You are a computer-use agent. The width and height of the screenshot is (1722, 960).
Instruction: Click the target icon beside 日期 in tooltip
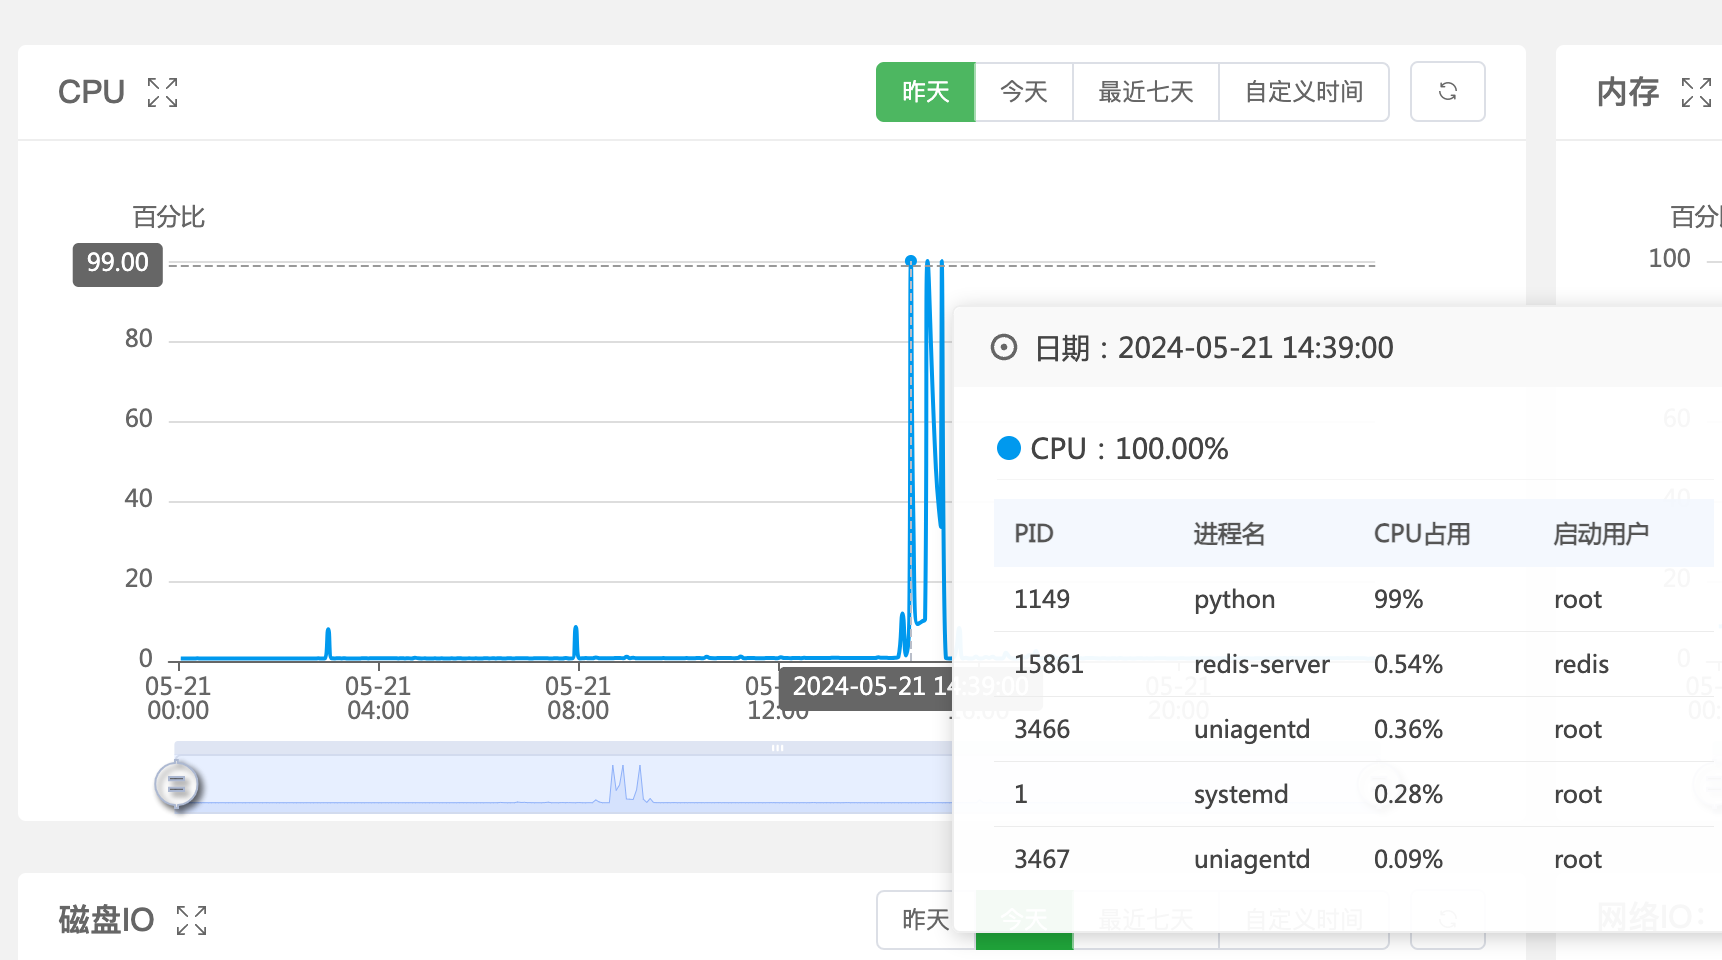1004,347
